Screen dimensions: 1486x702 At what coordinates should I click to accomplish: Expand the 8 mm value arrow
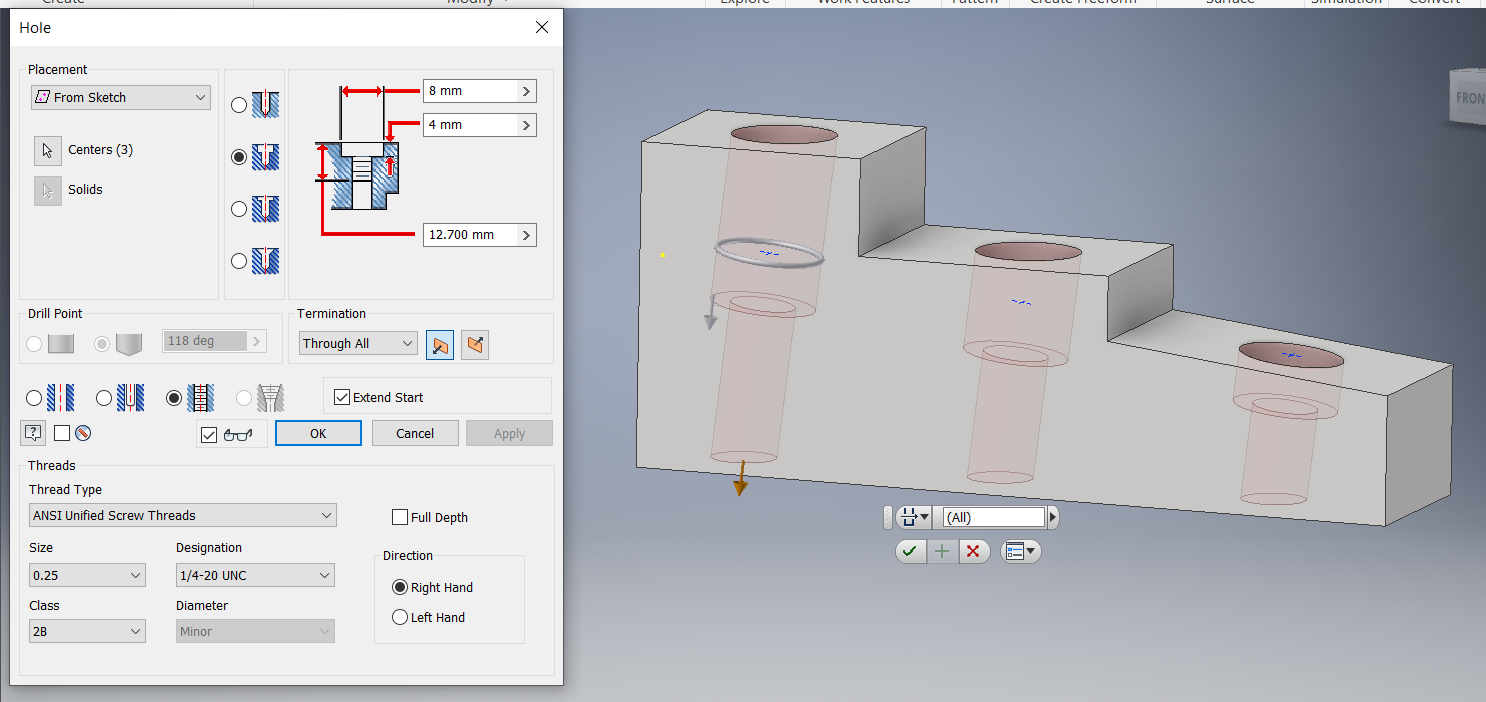pyautogui.click(x=527, y=91)
